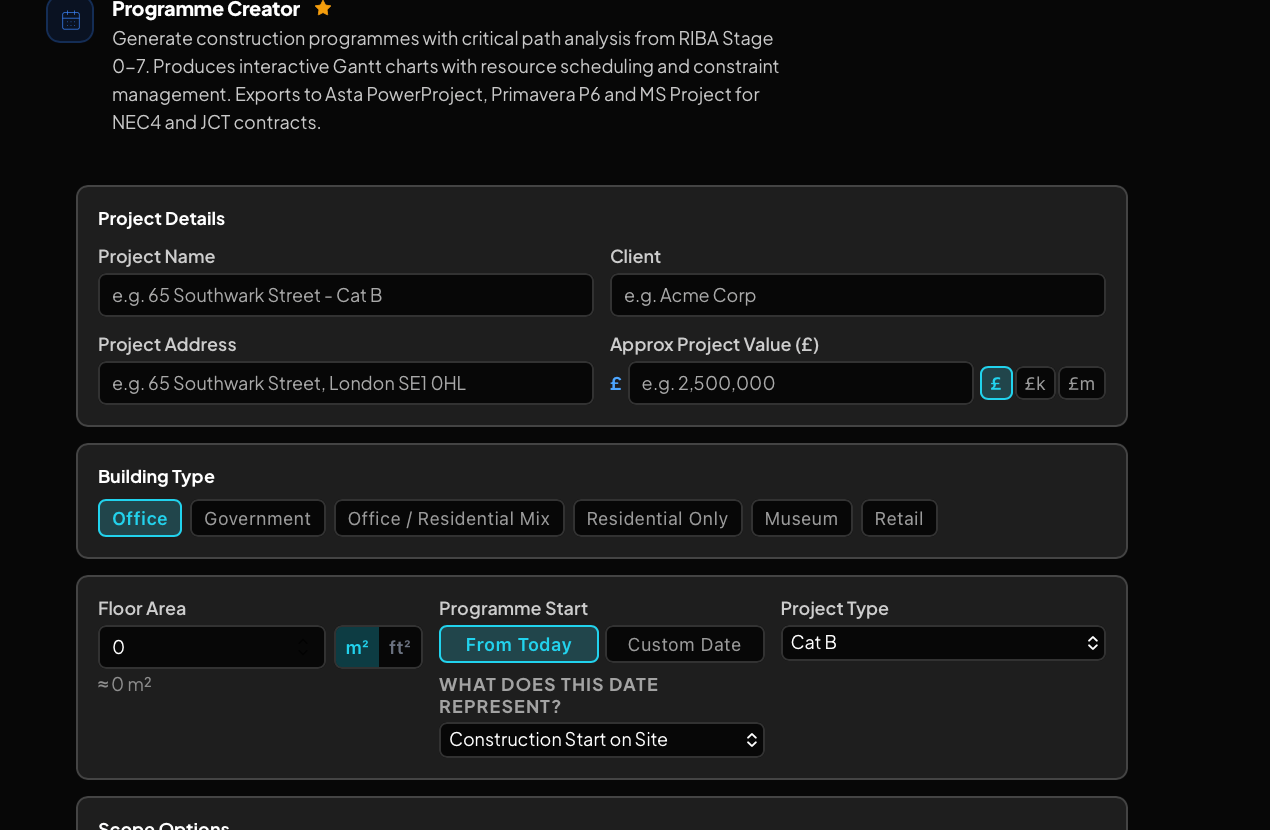This screenshot has height=830, width=1270.
Task: Click the Floor Area number field
Action: click(x=212, y=647)
